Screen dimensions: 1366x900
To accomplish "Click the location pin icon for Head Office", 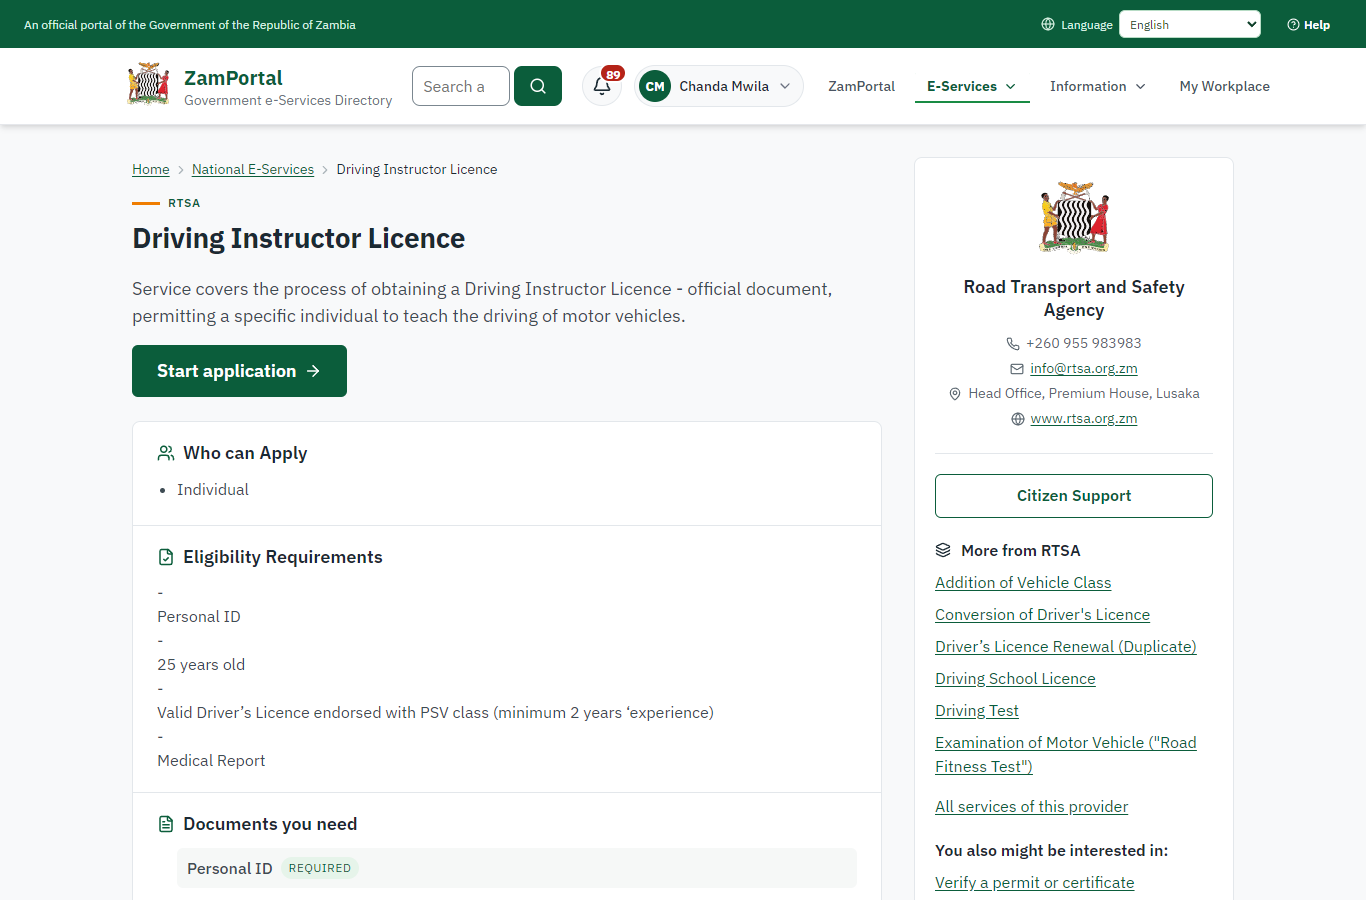I will point(955,394).
